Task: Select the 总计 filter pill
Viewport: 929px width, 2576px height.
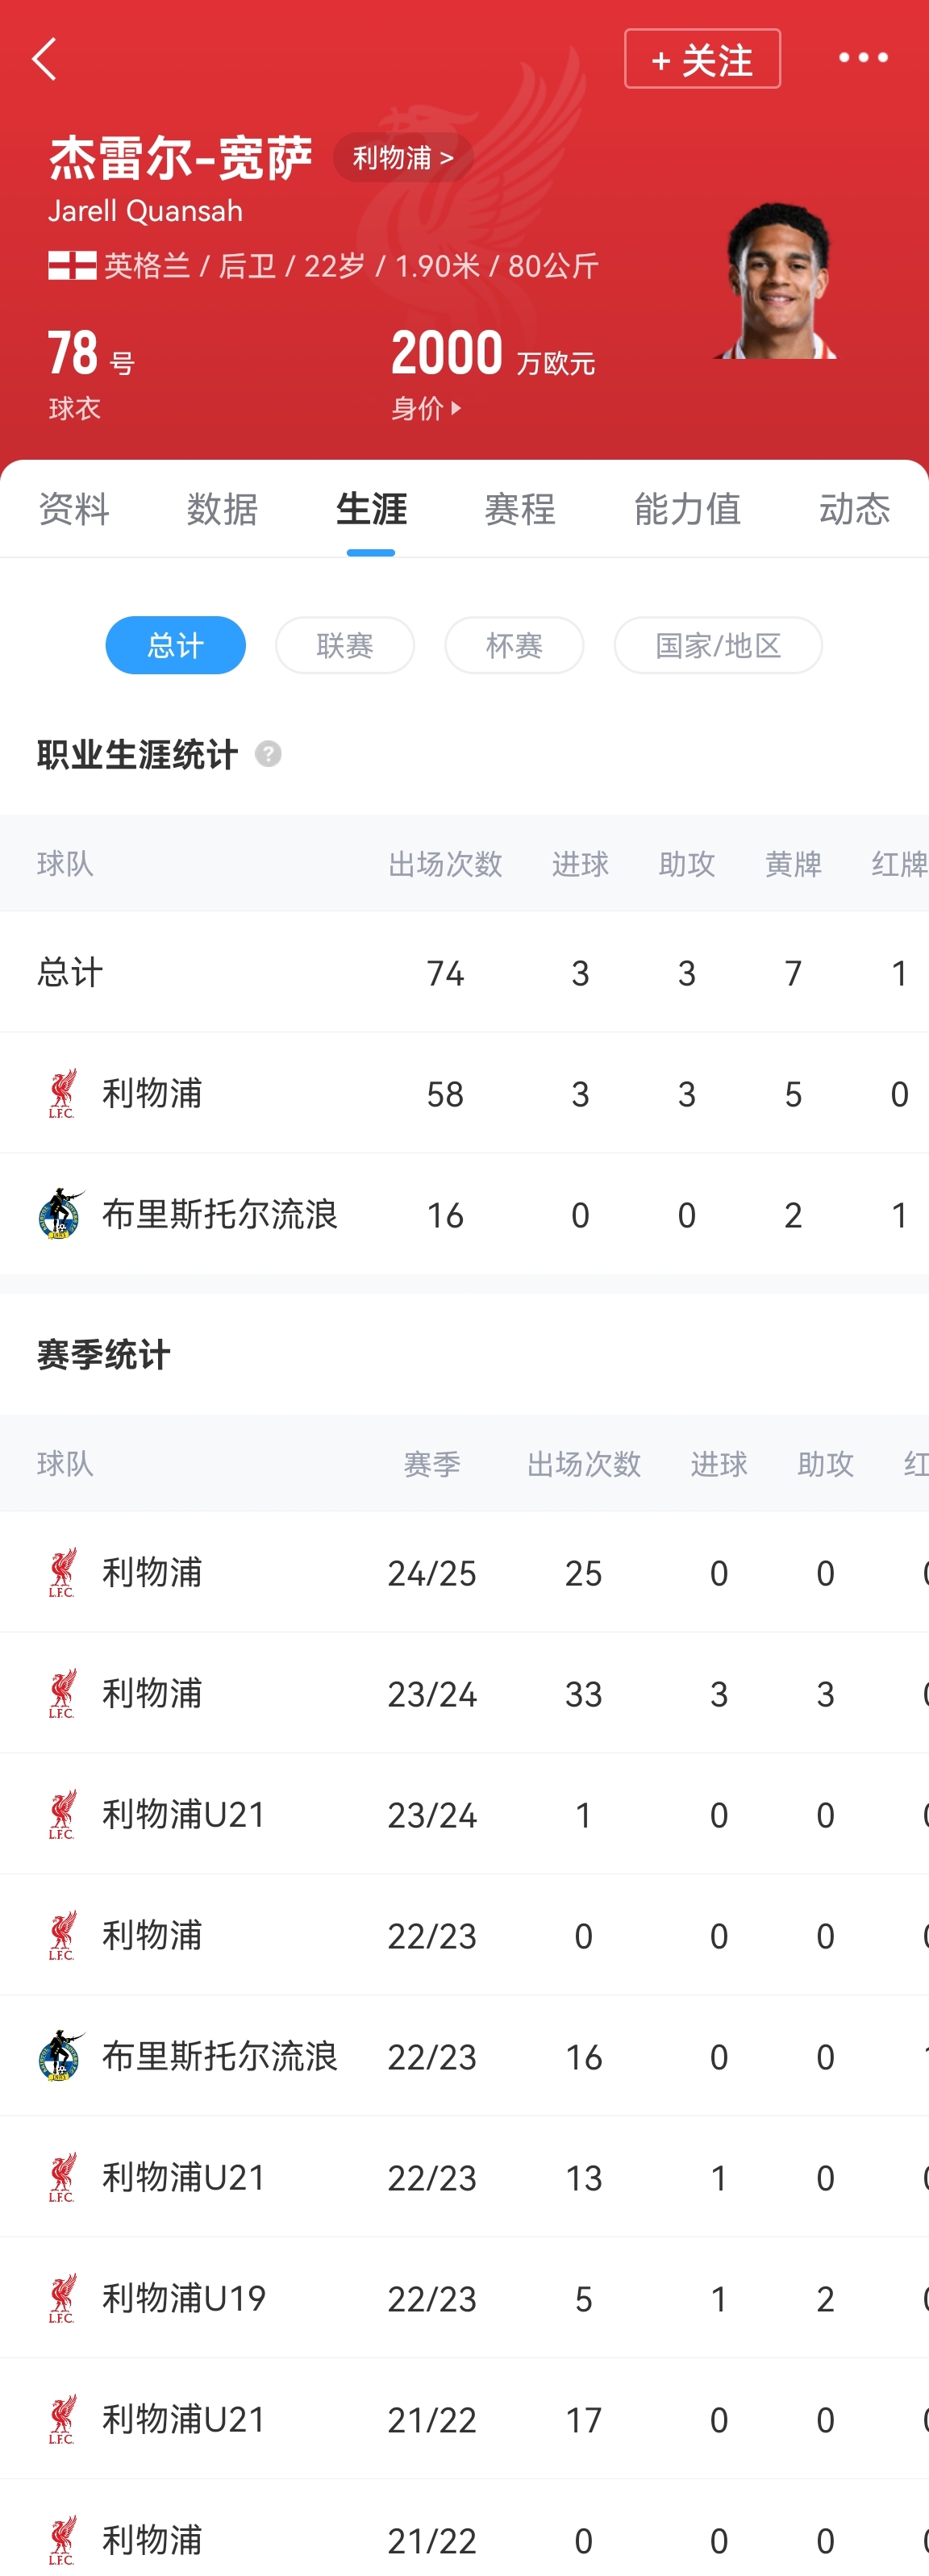Action: click(x=175, y=645)
